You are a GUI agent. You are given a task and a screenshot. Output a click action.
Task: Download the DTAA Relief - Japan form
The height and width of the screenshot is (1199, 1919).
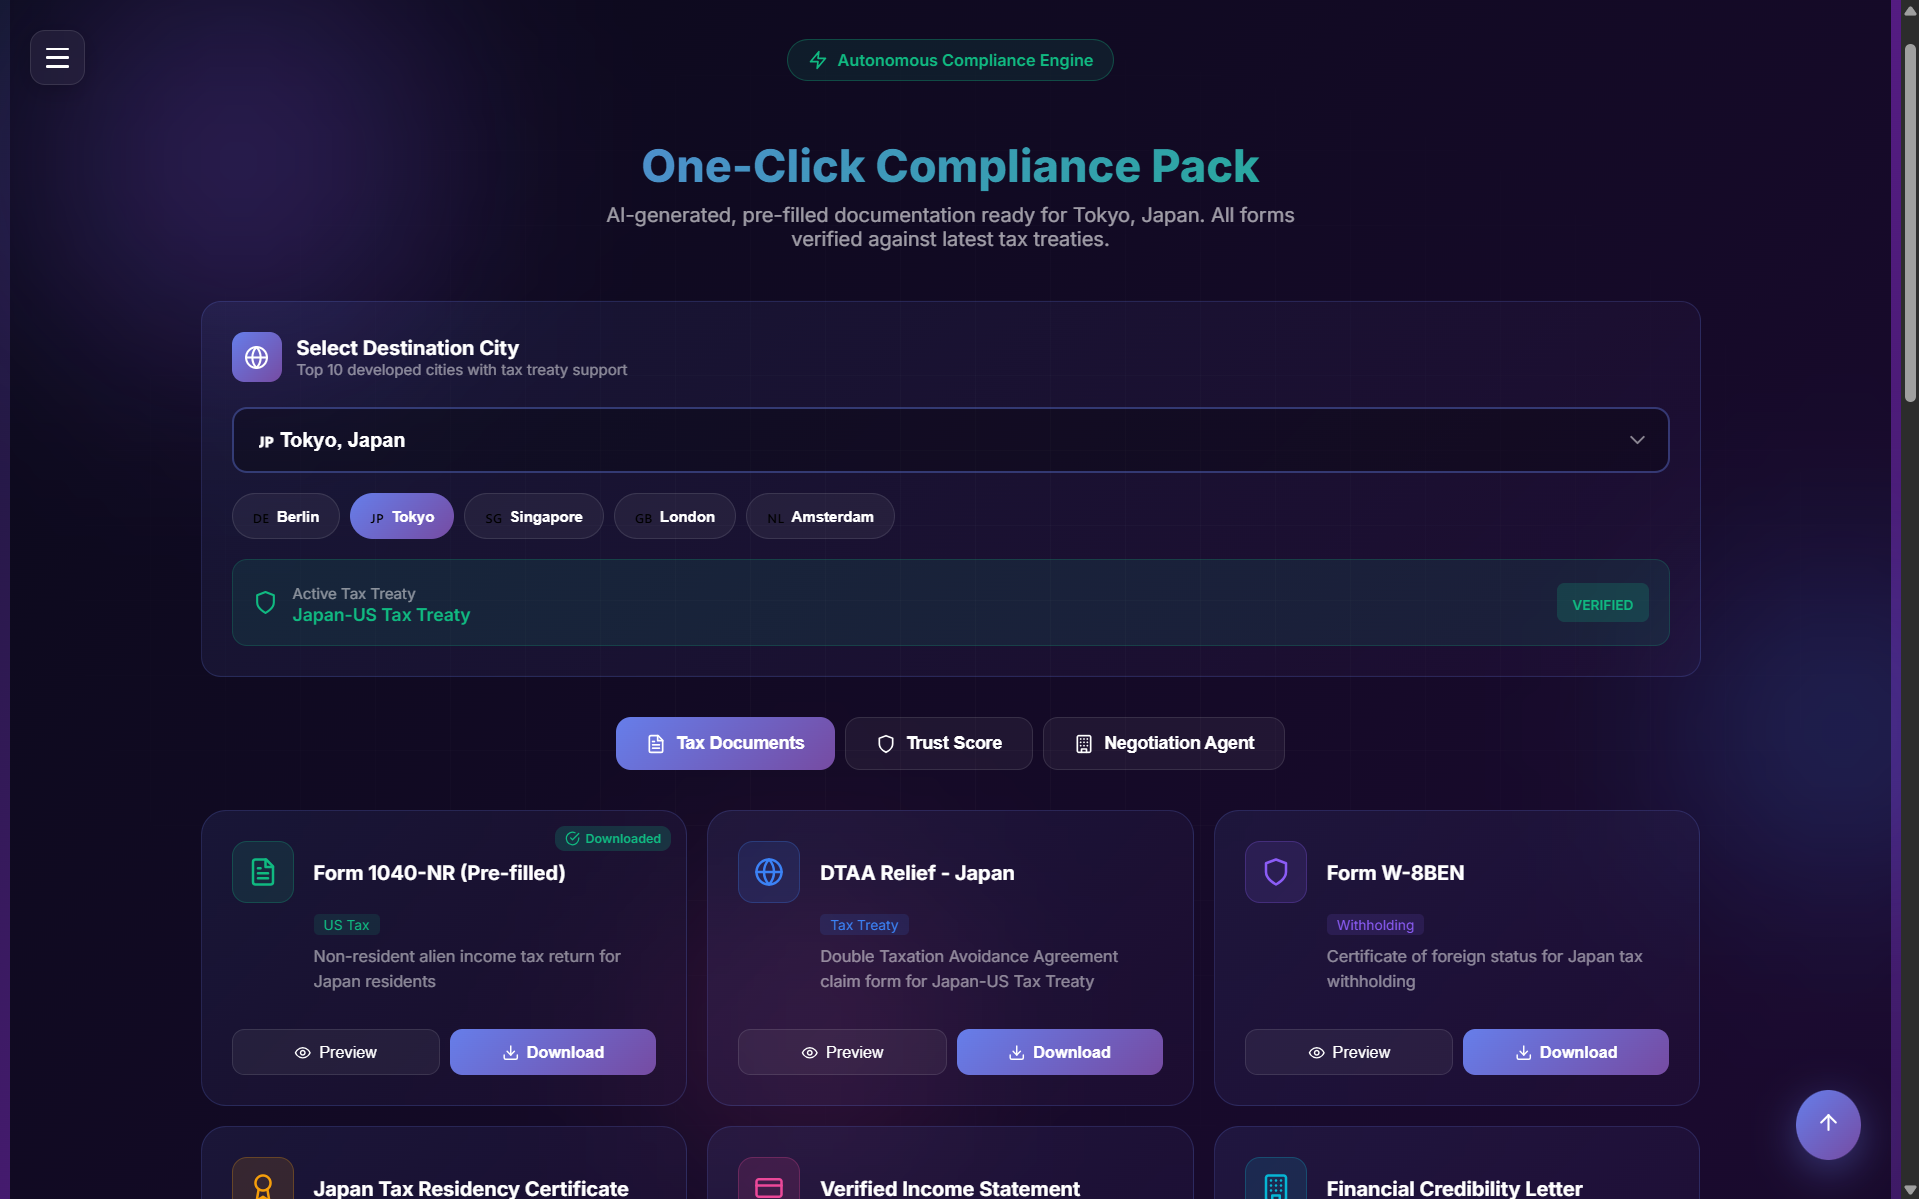(1060, 1052)
